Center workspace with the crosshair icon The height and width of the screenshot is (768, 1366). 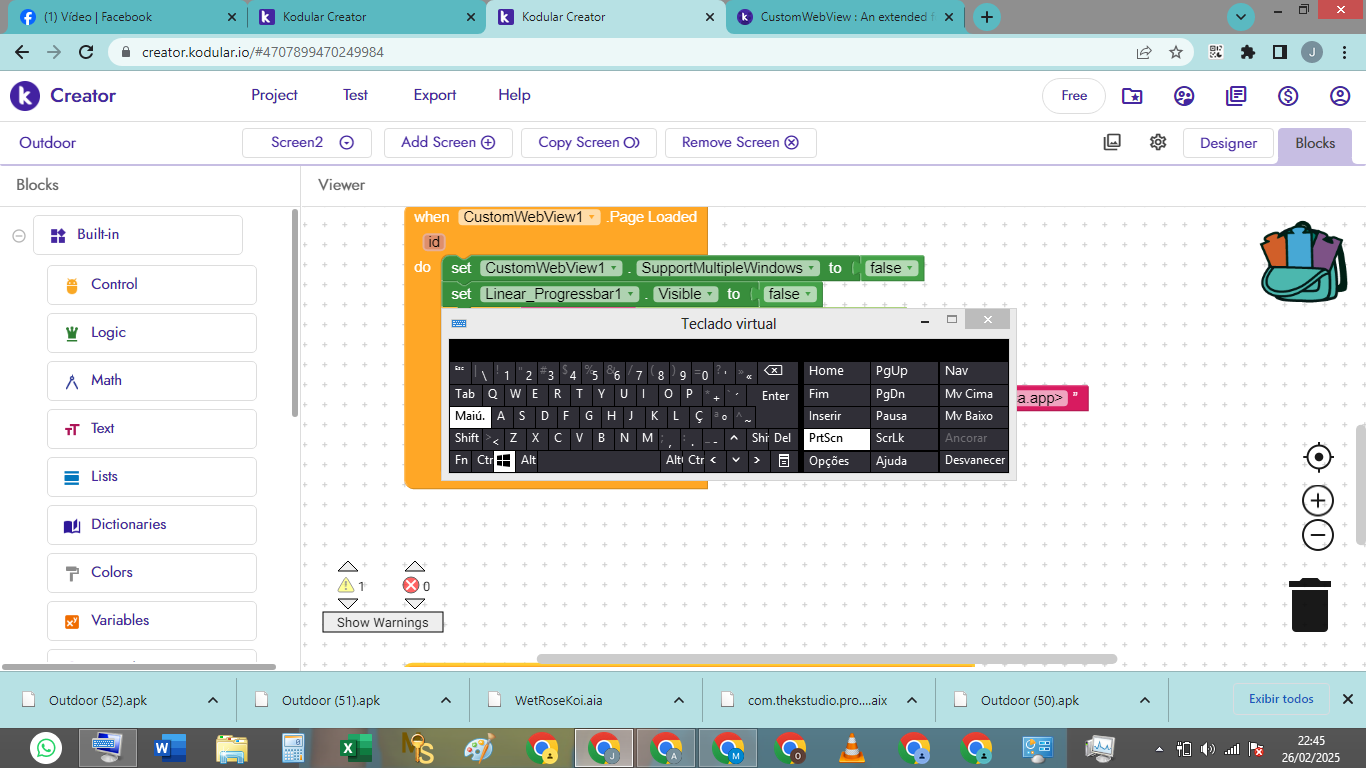(x=1318, y=457)
